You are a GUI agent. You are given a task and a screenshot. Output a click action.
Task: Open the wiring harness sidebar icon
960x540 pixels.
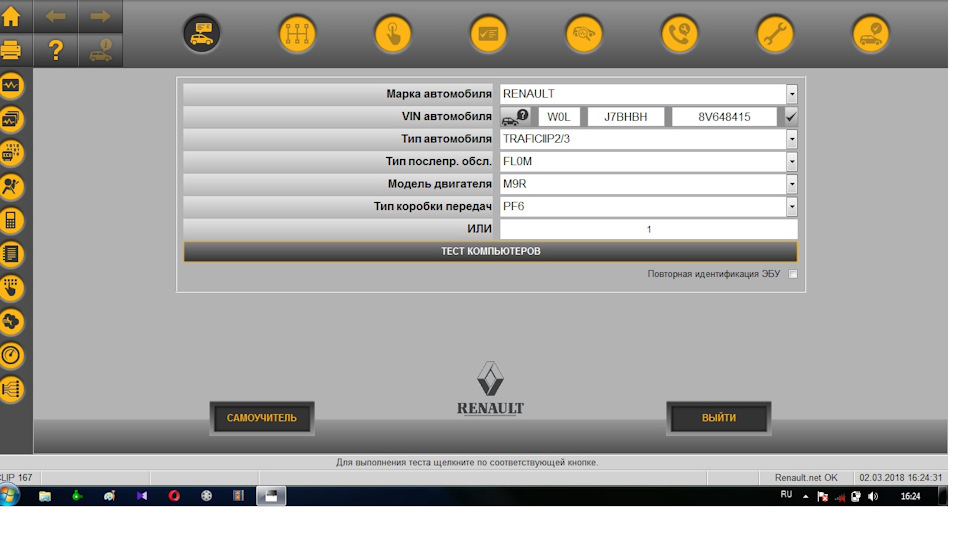[x=12, y=389]
